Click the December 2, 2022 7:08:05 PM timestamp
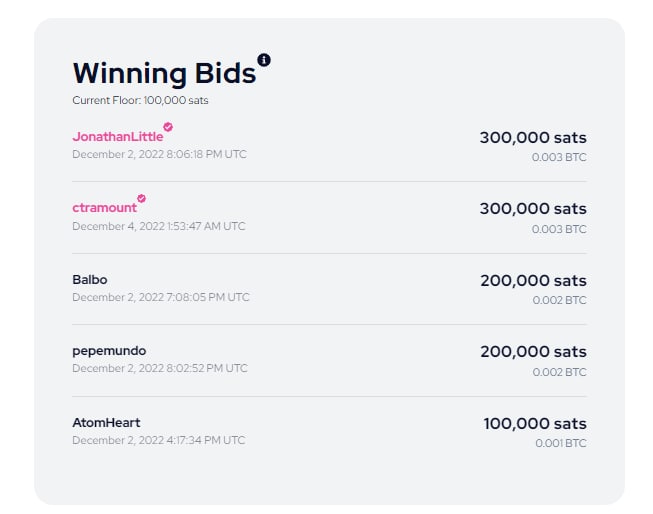Screen dimensions: 653x514 (161, 297)
